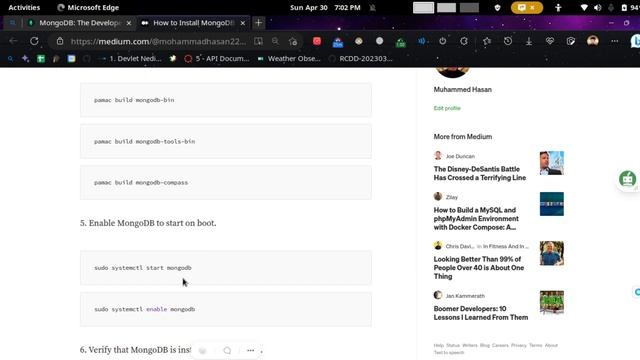Open Looking Better Than 99% article
The height and width of the screenshot is (360, 640).
(479, 268)
